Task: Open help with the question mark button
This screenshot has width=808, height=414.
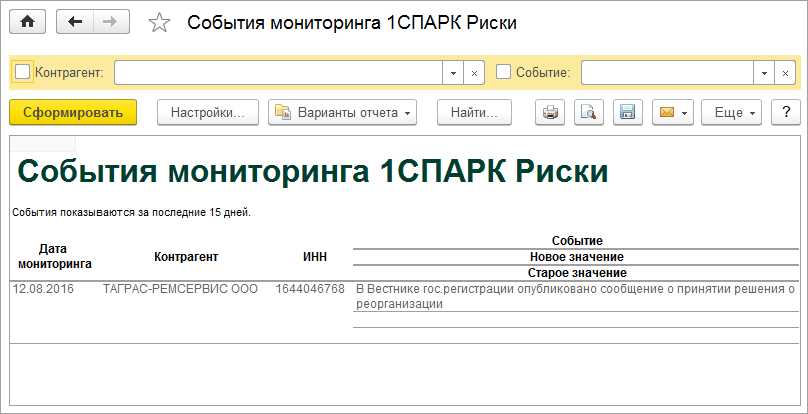Action: tap(785, 112)
